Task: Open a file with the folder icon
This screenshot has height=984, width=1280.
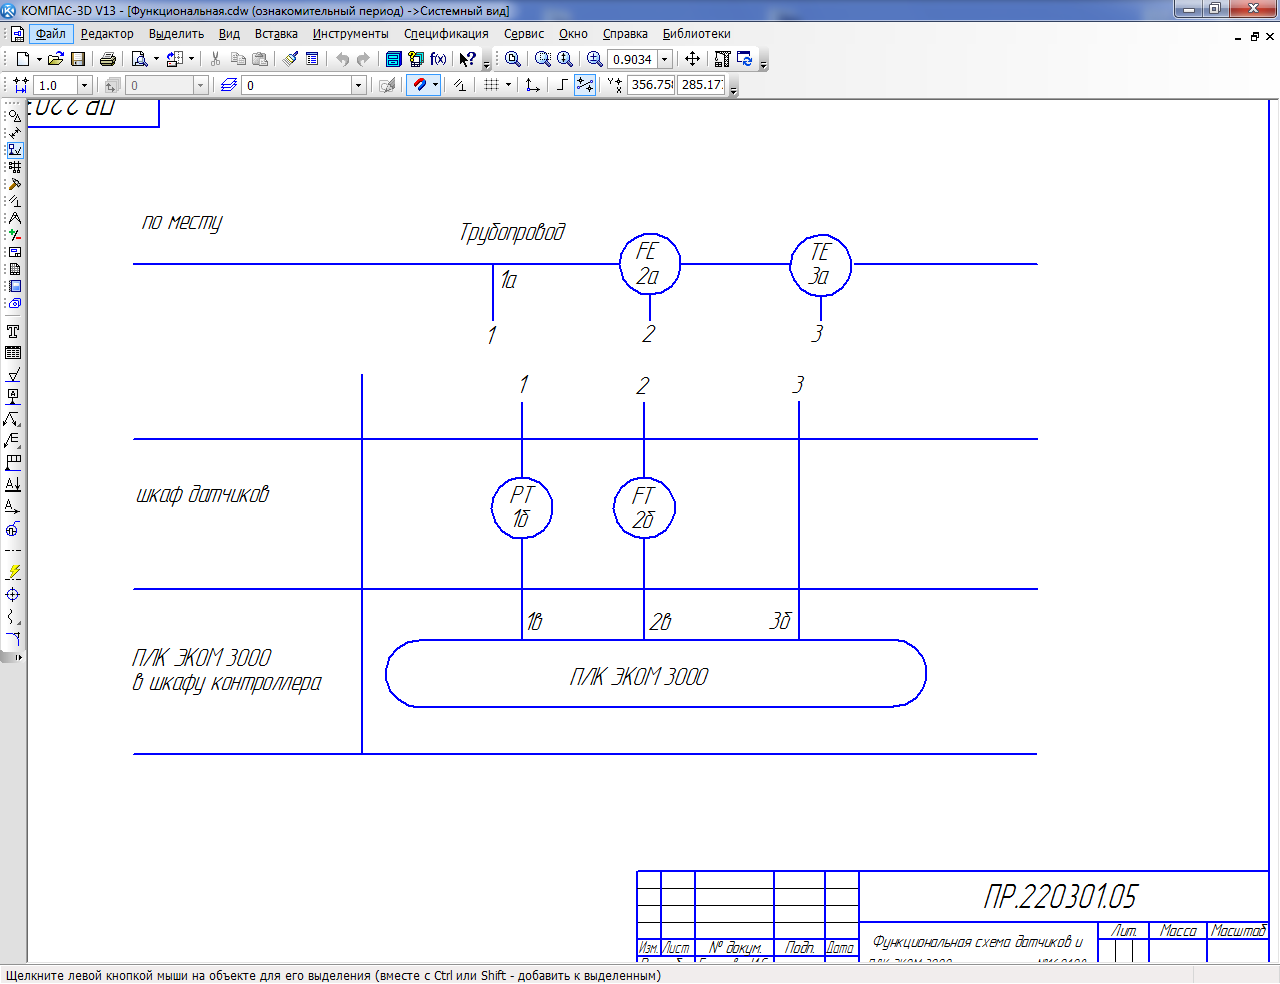Action: pos(56,59)
